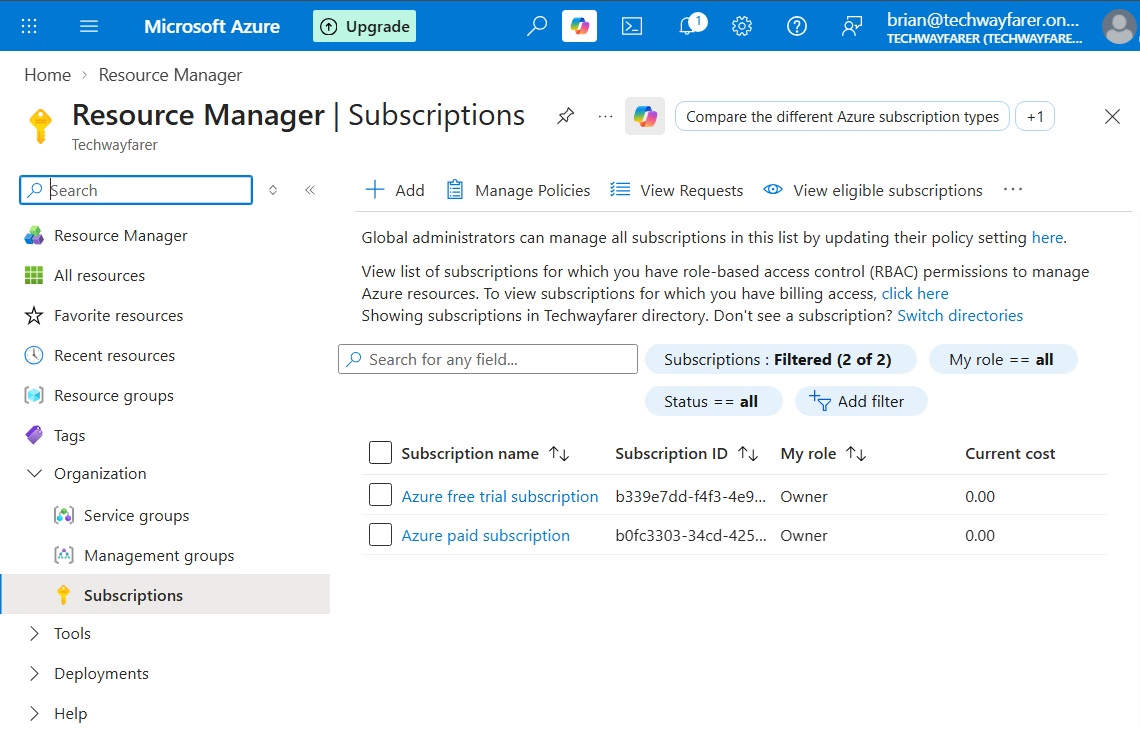Pin the Subscriptions page with the pushpin
1140x730 pixels.
point(566,116)
